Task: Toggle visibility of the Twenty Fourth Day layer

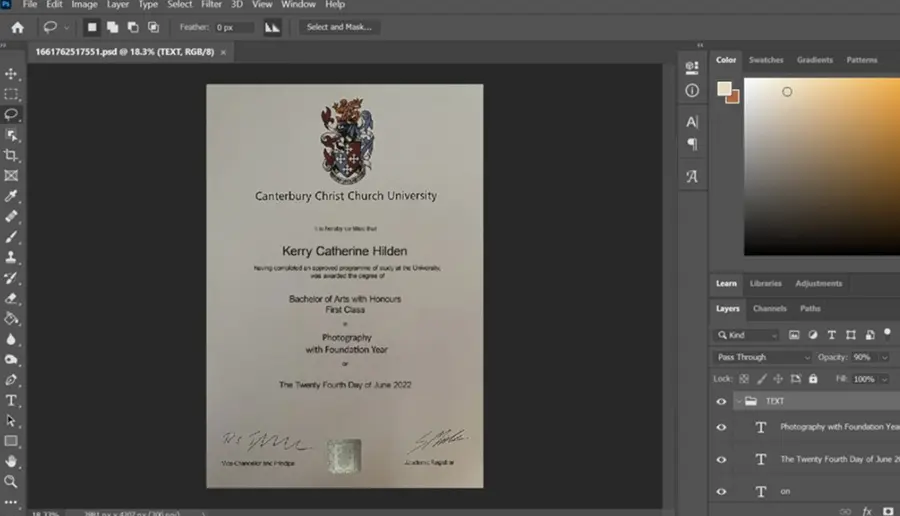Action: click(721, 459)
